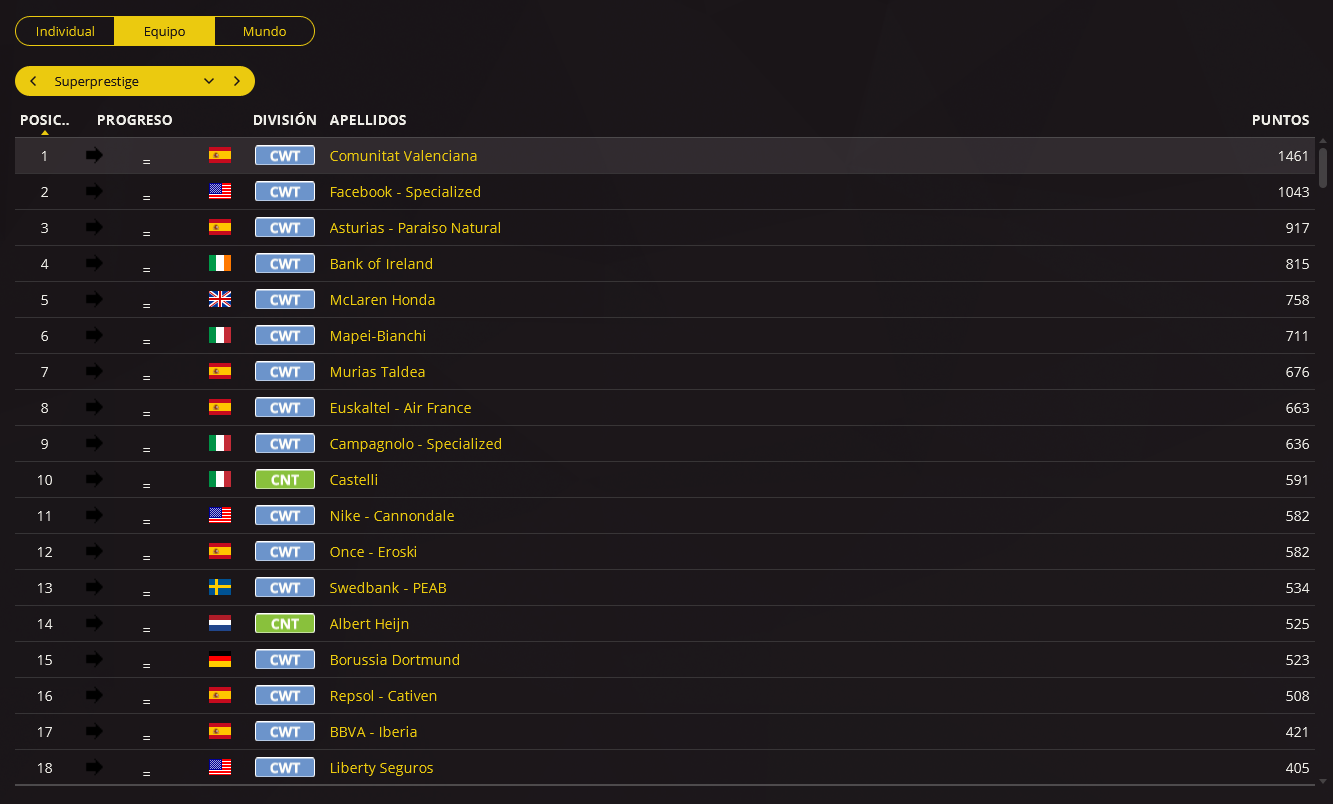This screenshot has height=804, width=1333.
Task: Open team Liberty Seguros
Action: (x=381, y=768)
